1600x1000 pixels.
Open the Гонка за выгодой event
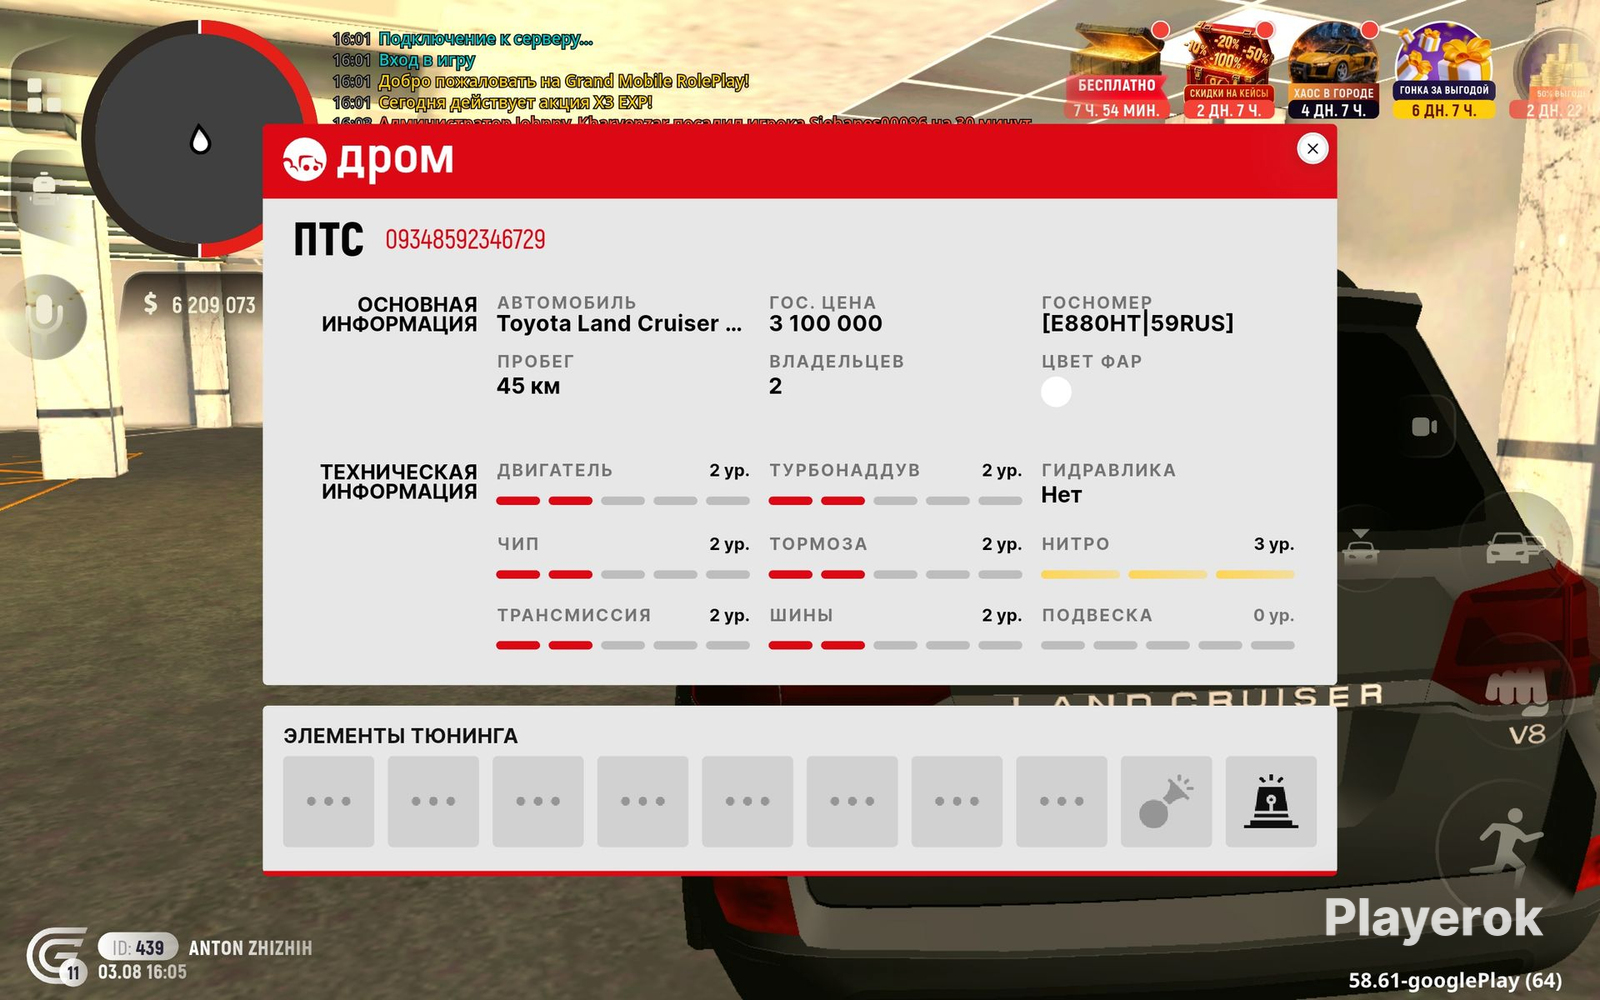(x=1443, y=72)
